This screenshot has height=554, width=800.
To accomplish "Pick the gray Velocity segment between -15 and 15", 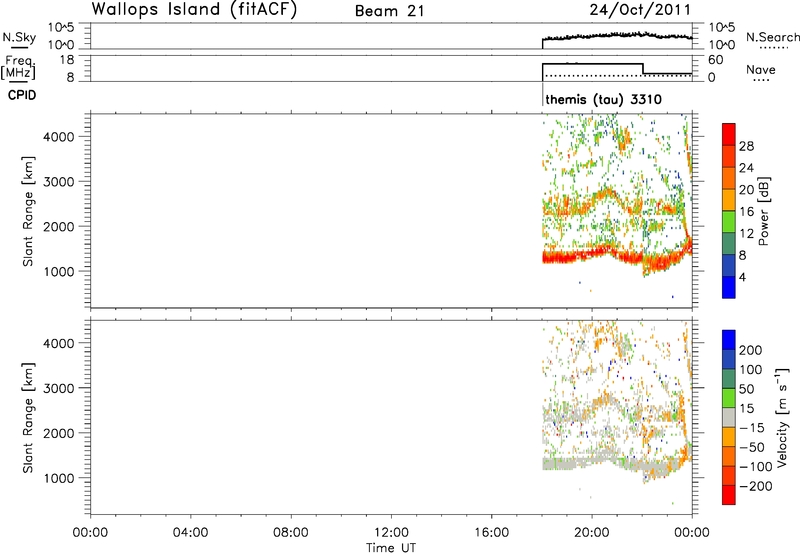I will point(729,417).
